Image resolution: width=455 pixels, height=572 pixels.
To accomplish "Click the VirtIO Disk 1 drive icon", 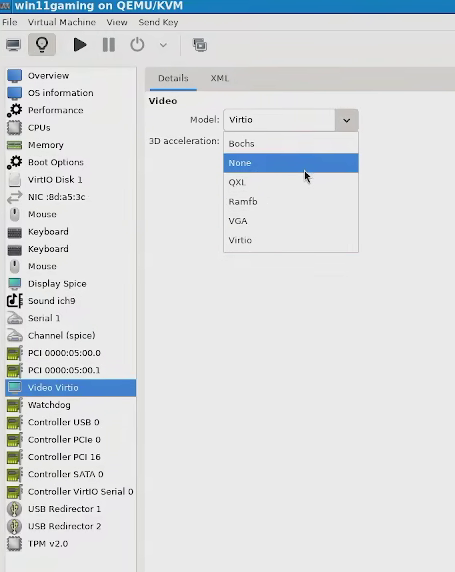I will click(x=15, y=179).
